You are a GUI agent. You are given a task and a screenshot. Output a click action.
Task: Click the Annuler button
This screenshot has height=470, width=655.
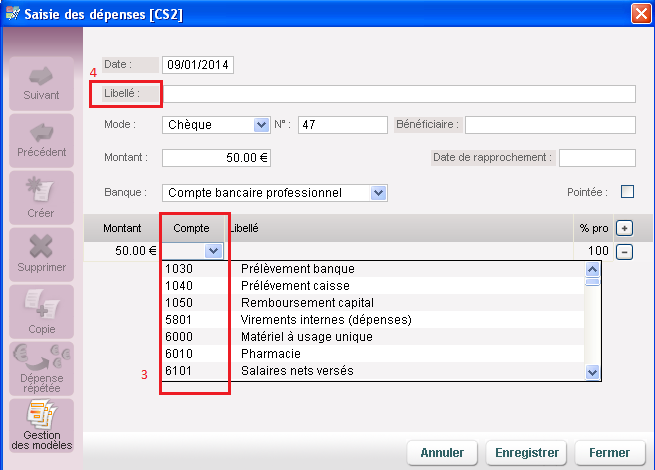[x=442, y=452]
